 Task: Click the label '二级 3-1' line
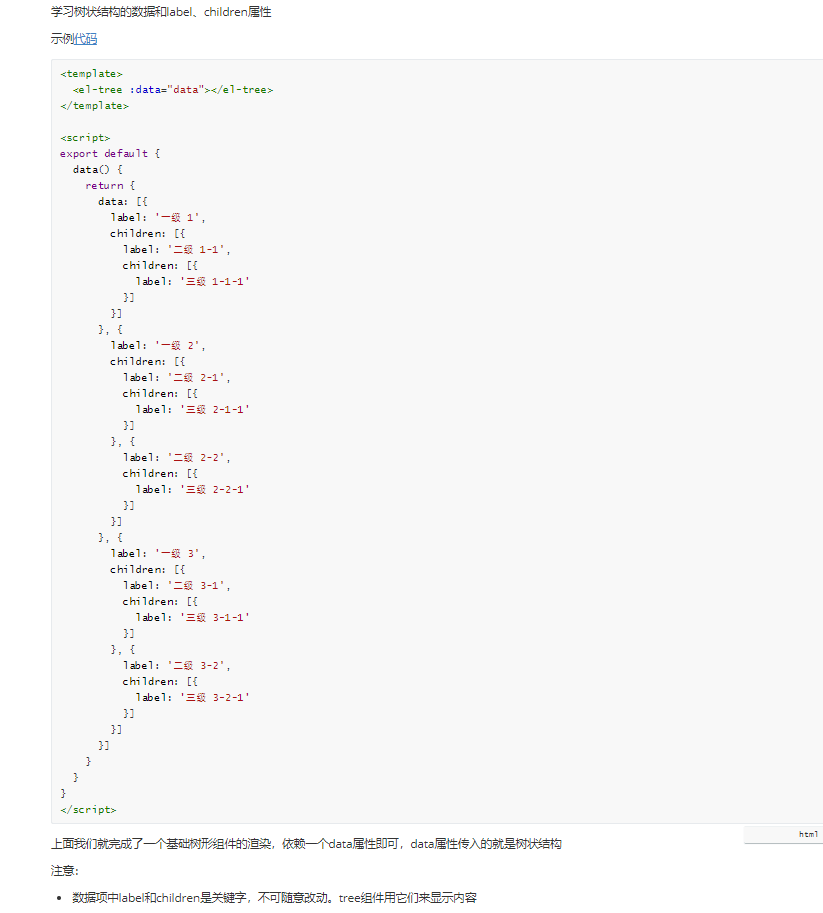click(176, 586)
